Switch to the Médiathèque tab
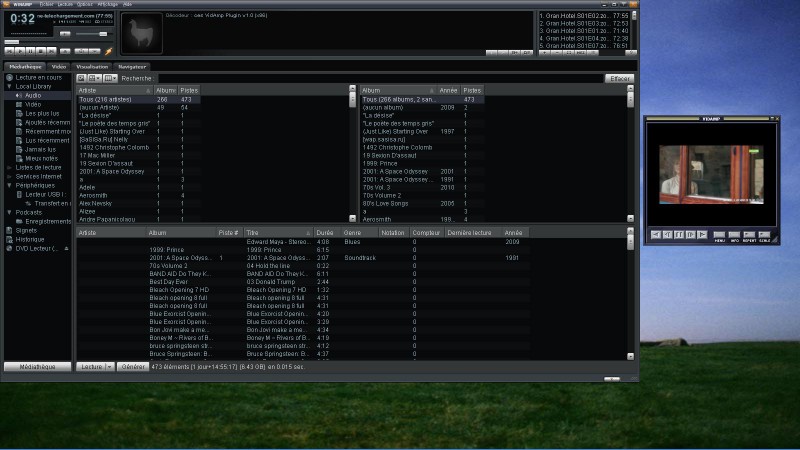800x450 pixels. click(x=26, y=67)
